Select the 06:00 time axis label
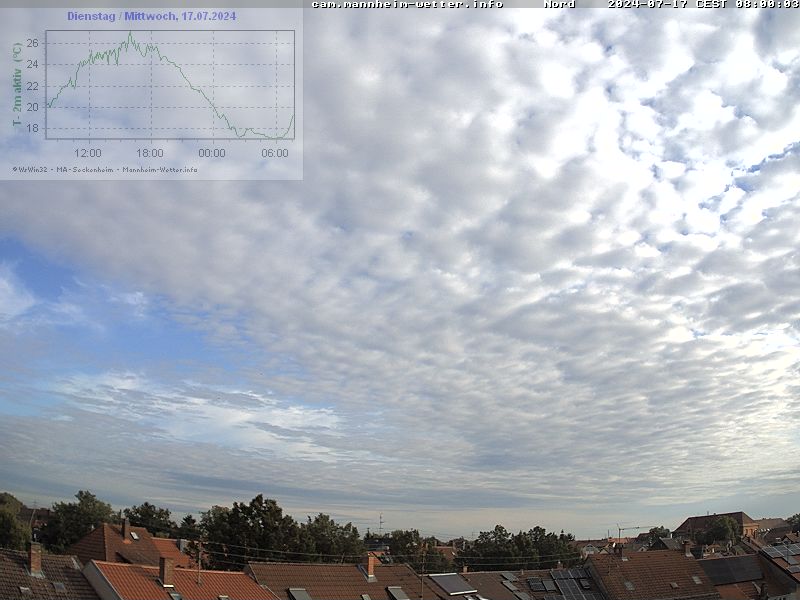 (x=274, y=153)
